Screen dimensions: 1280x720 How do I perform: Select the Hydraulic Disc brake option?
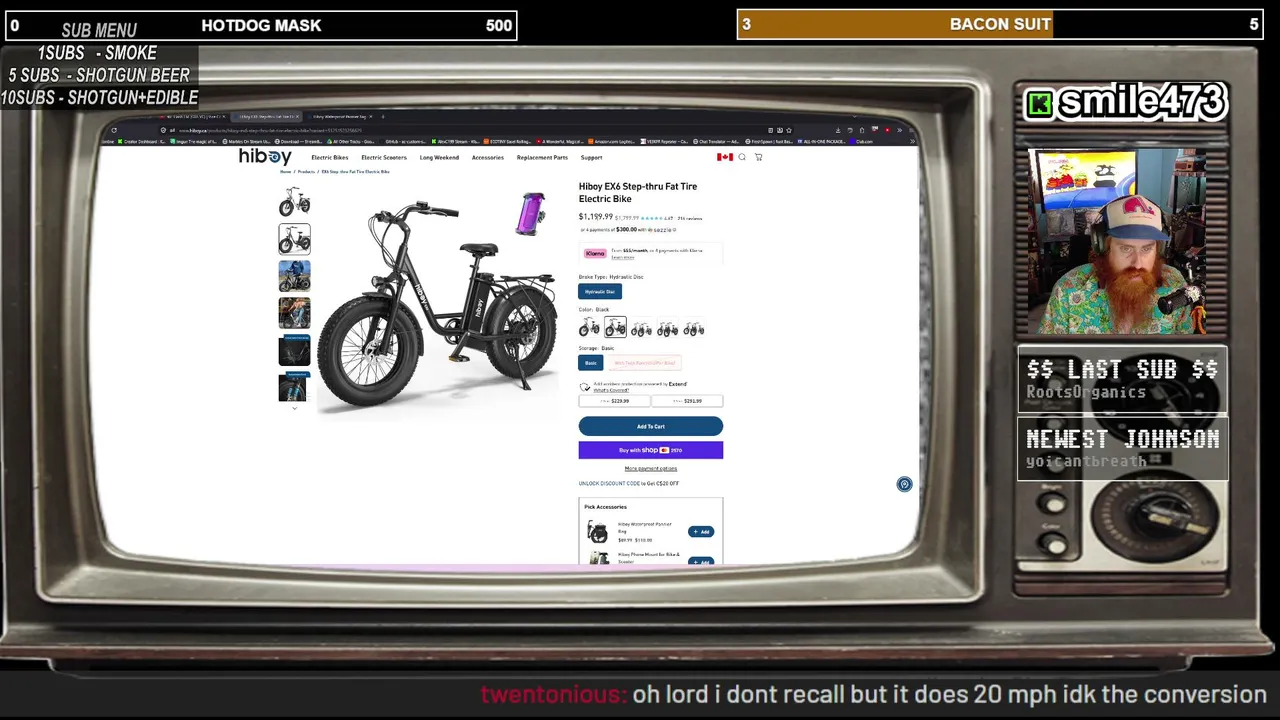tap(600, 291)
